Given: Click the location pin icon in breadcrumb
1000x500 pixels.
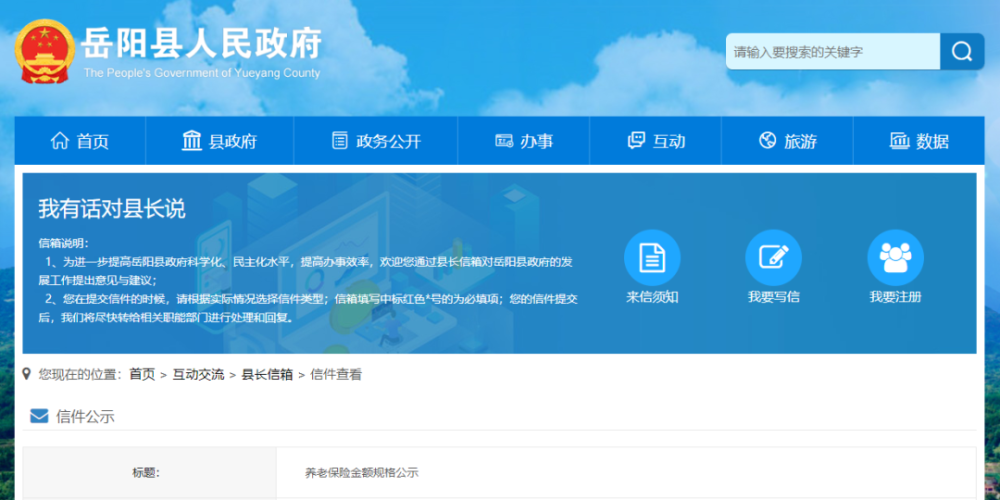Looking at the screenshot, I should (27, 374).
